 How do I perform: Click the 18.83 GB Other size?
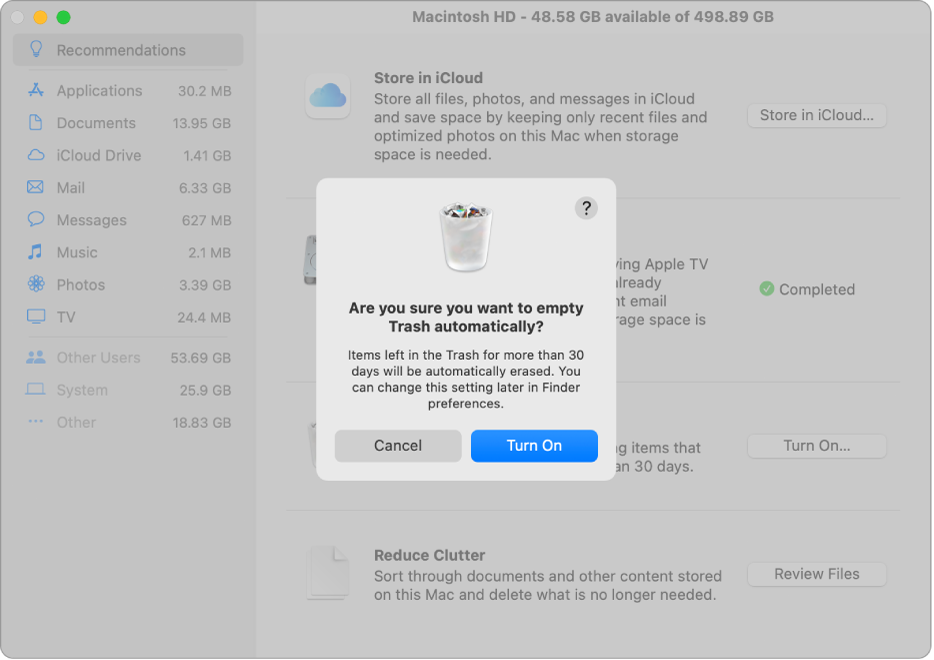pos(201,423)
